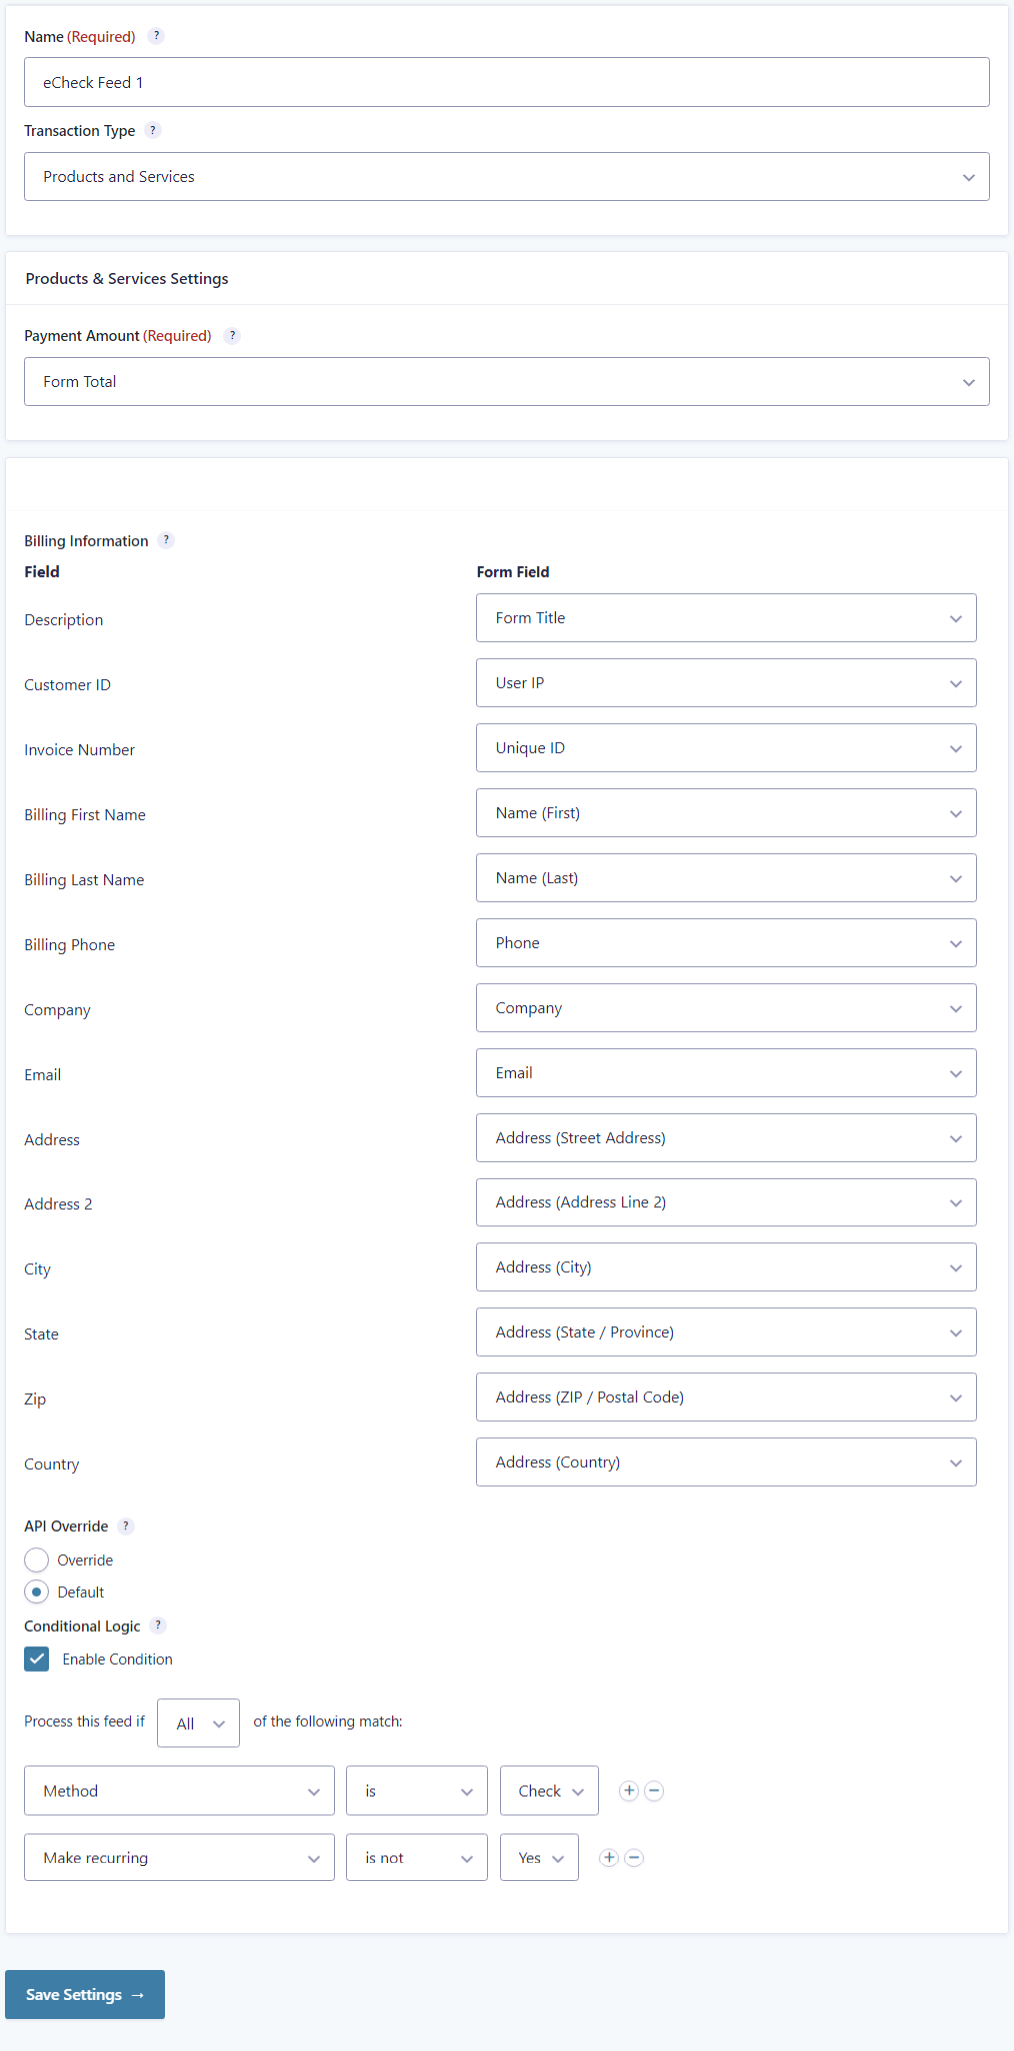Add condition after Method rule plus icon
Screen dimensions: 1014x2051
pyautogui.click(x=629, y=1791)
